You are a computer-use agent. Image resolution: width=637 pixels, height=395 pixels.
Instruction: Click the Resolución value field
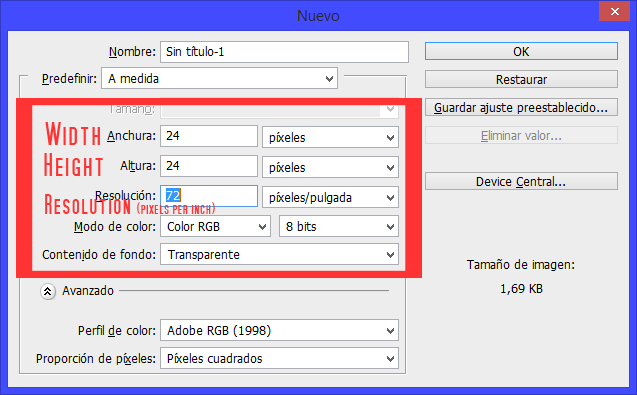point(209,196)
